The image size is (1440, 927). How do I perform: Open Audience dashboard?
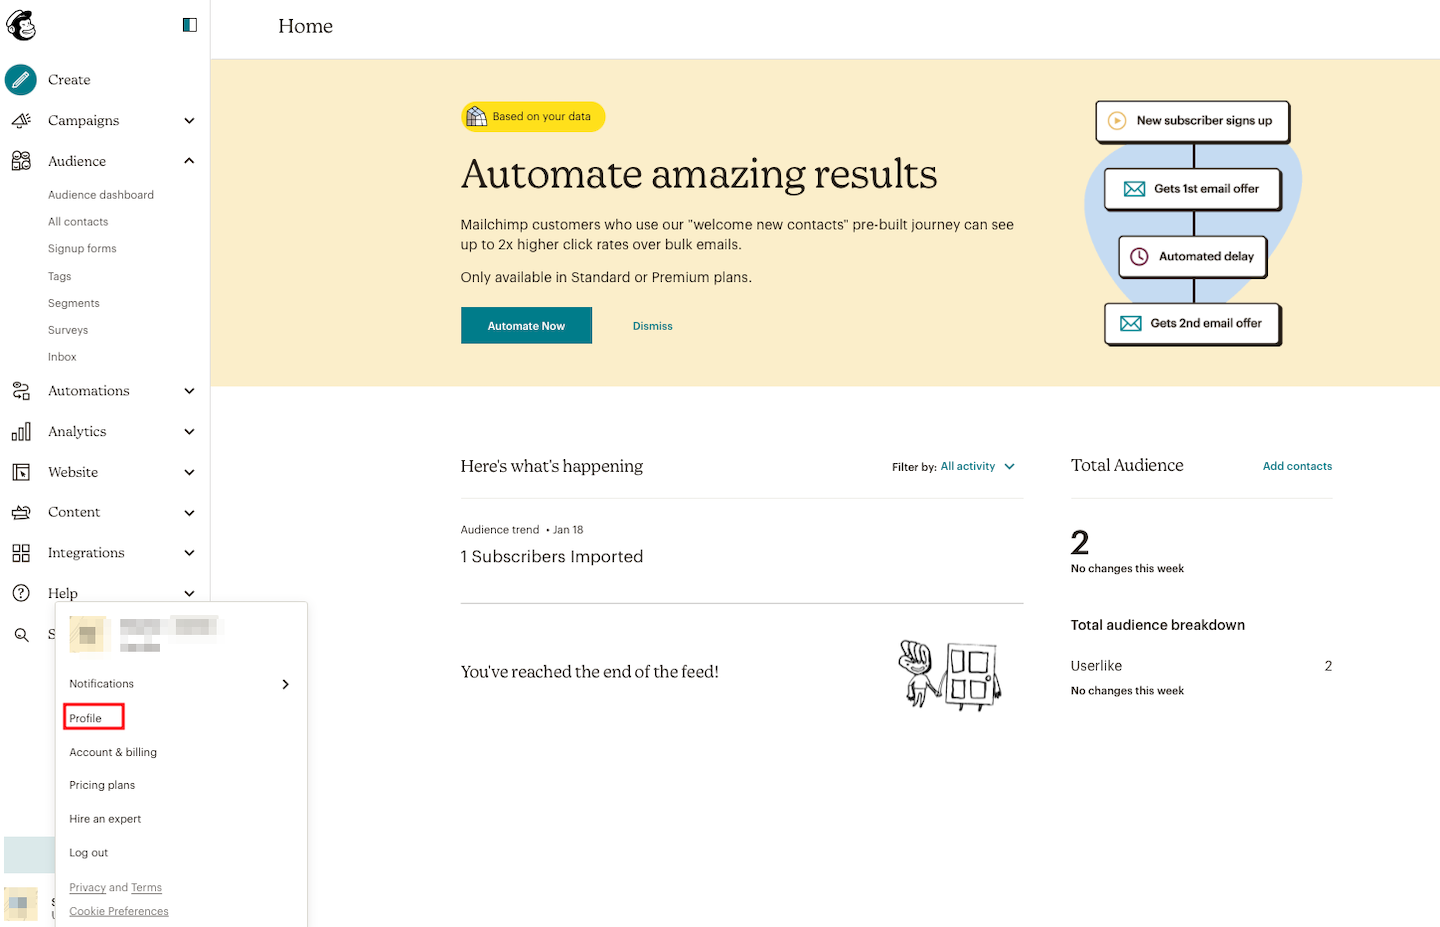pos(101,195)
